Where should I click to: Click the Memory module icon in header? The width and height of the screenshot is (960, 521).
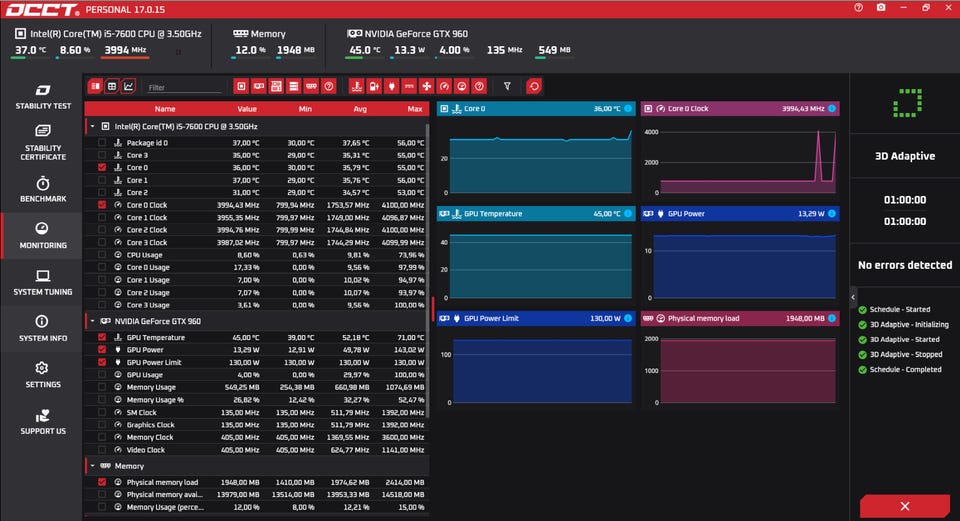pos(241,34)
